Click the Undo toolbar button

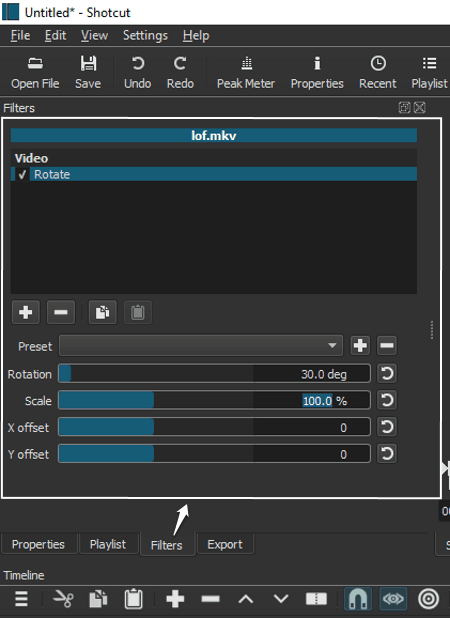pos(138,73)
